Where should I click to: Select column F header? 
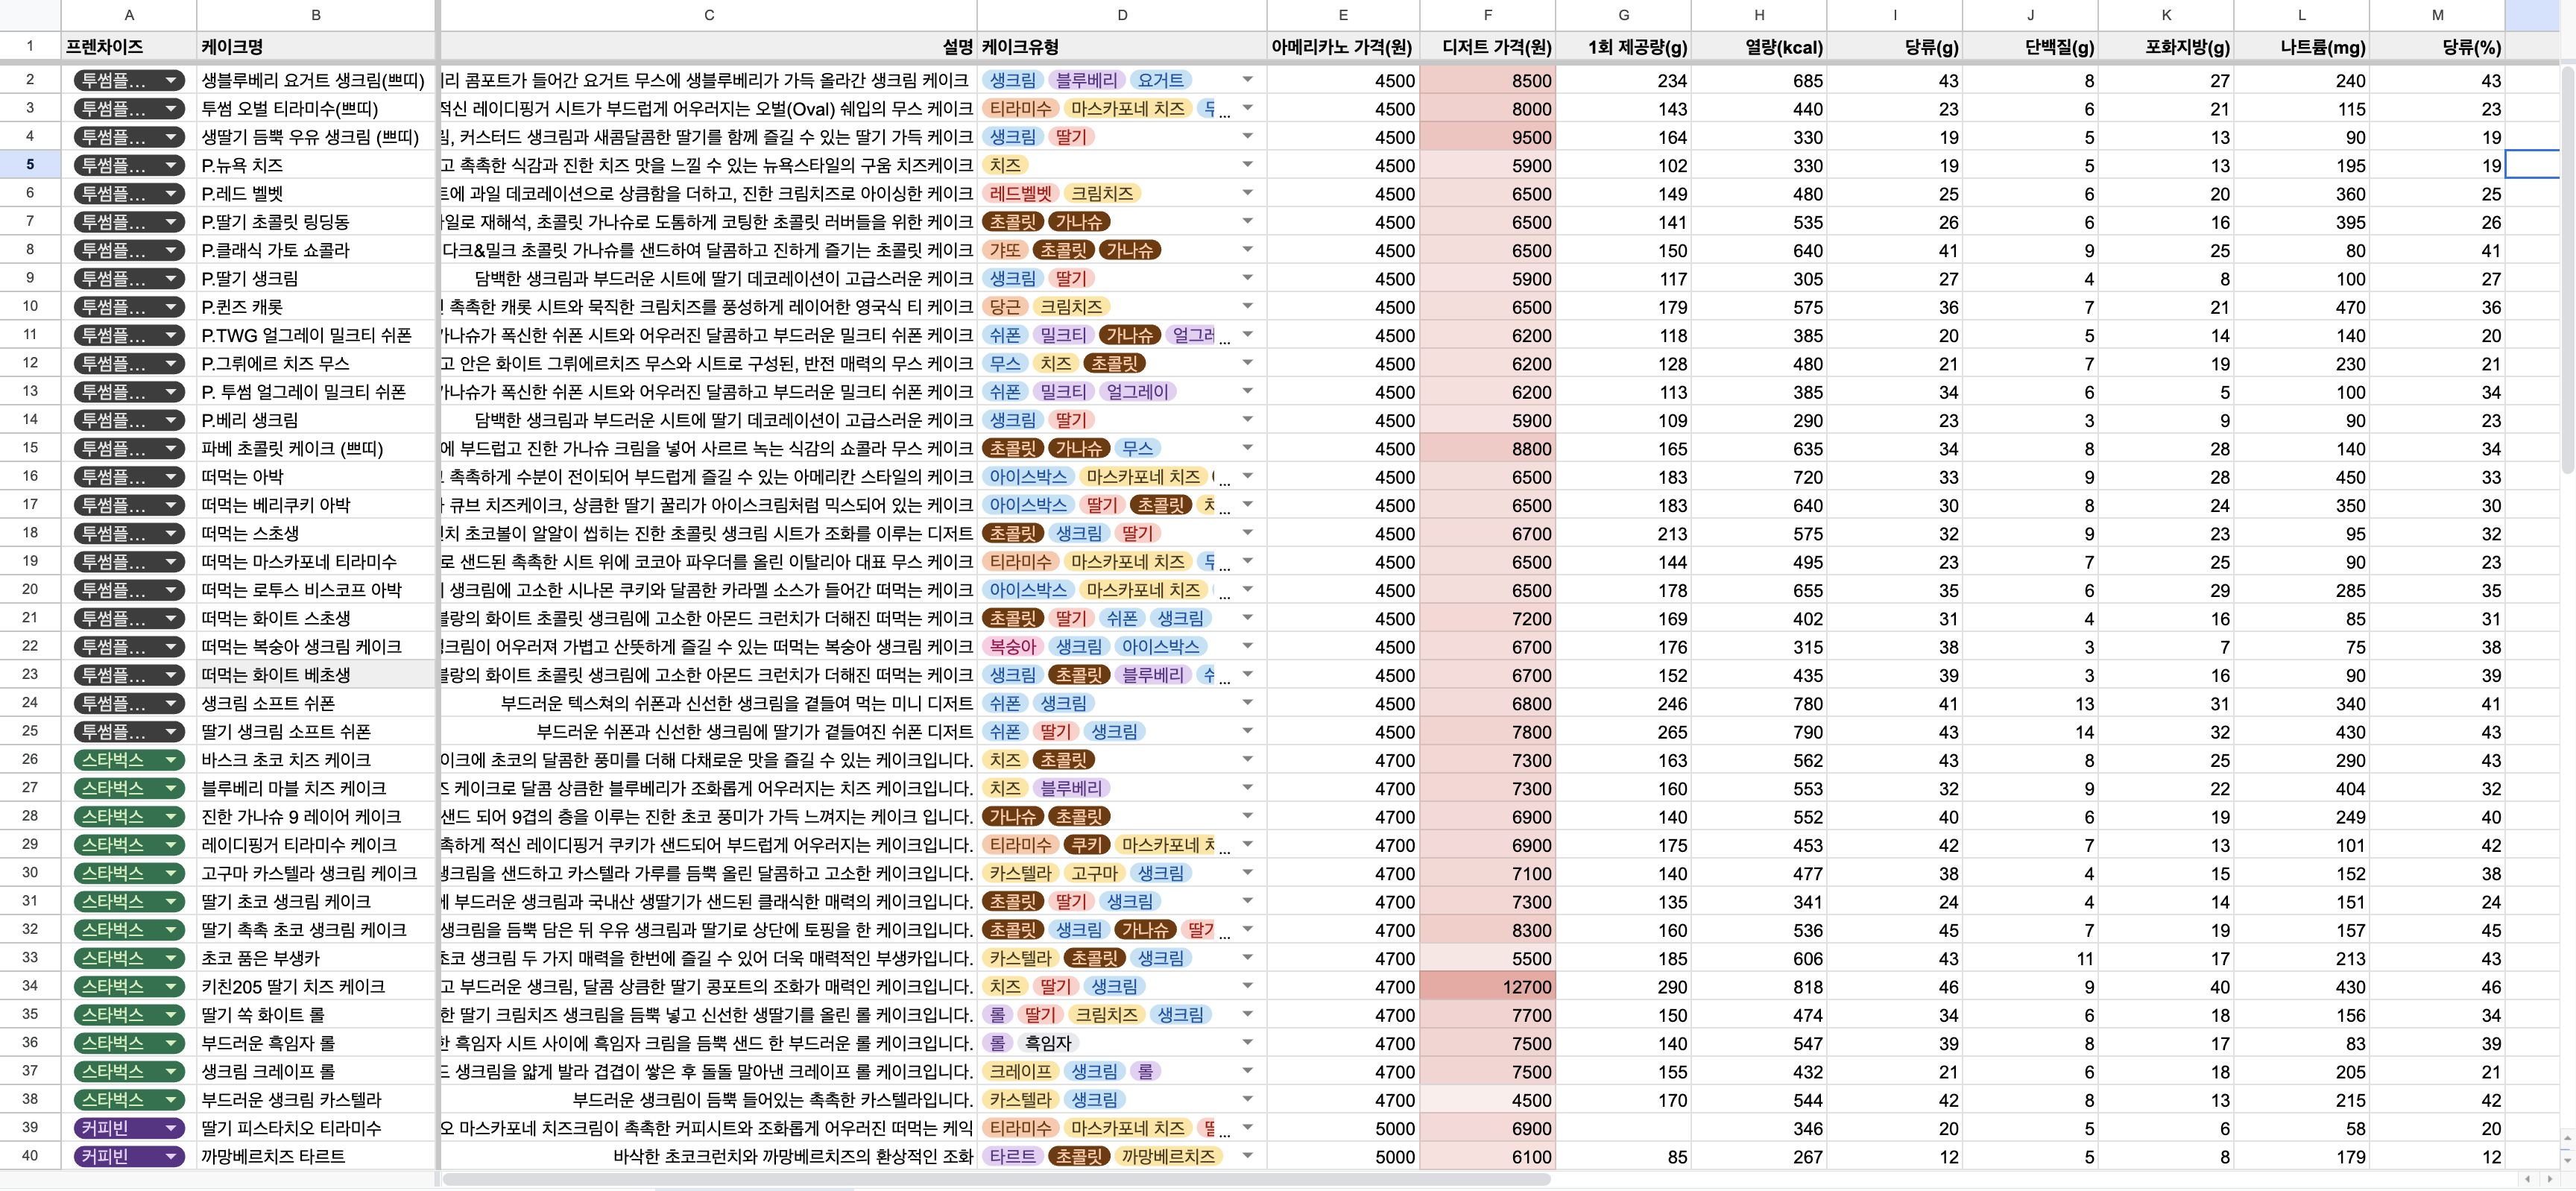pos(1487,15)
